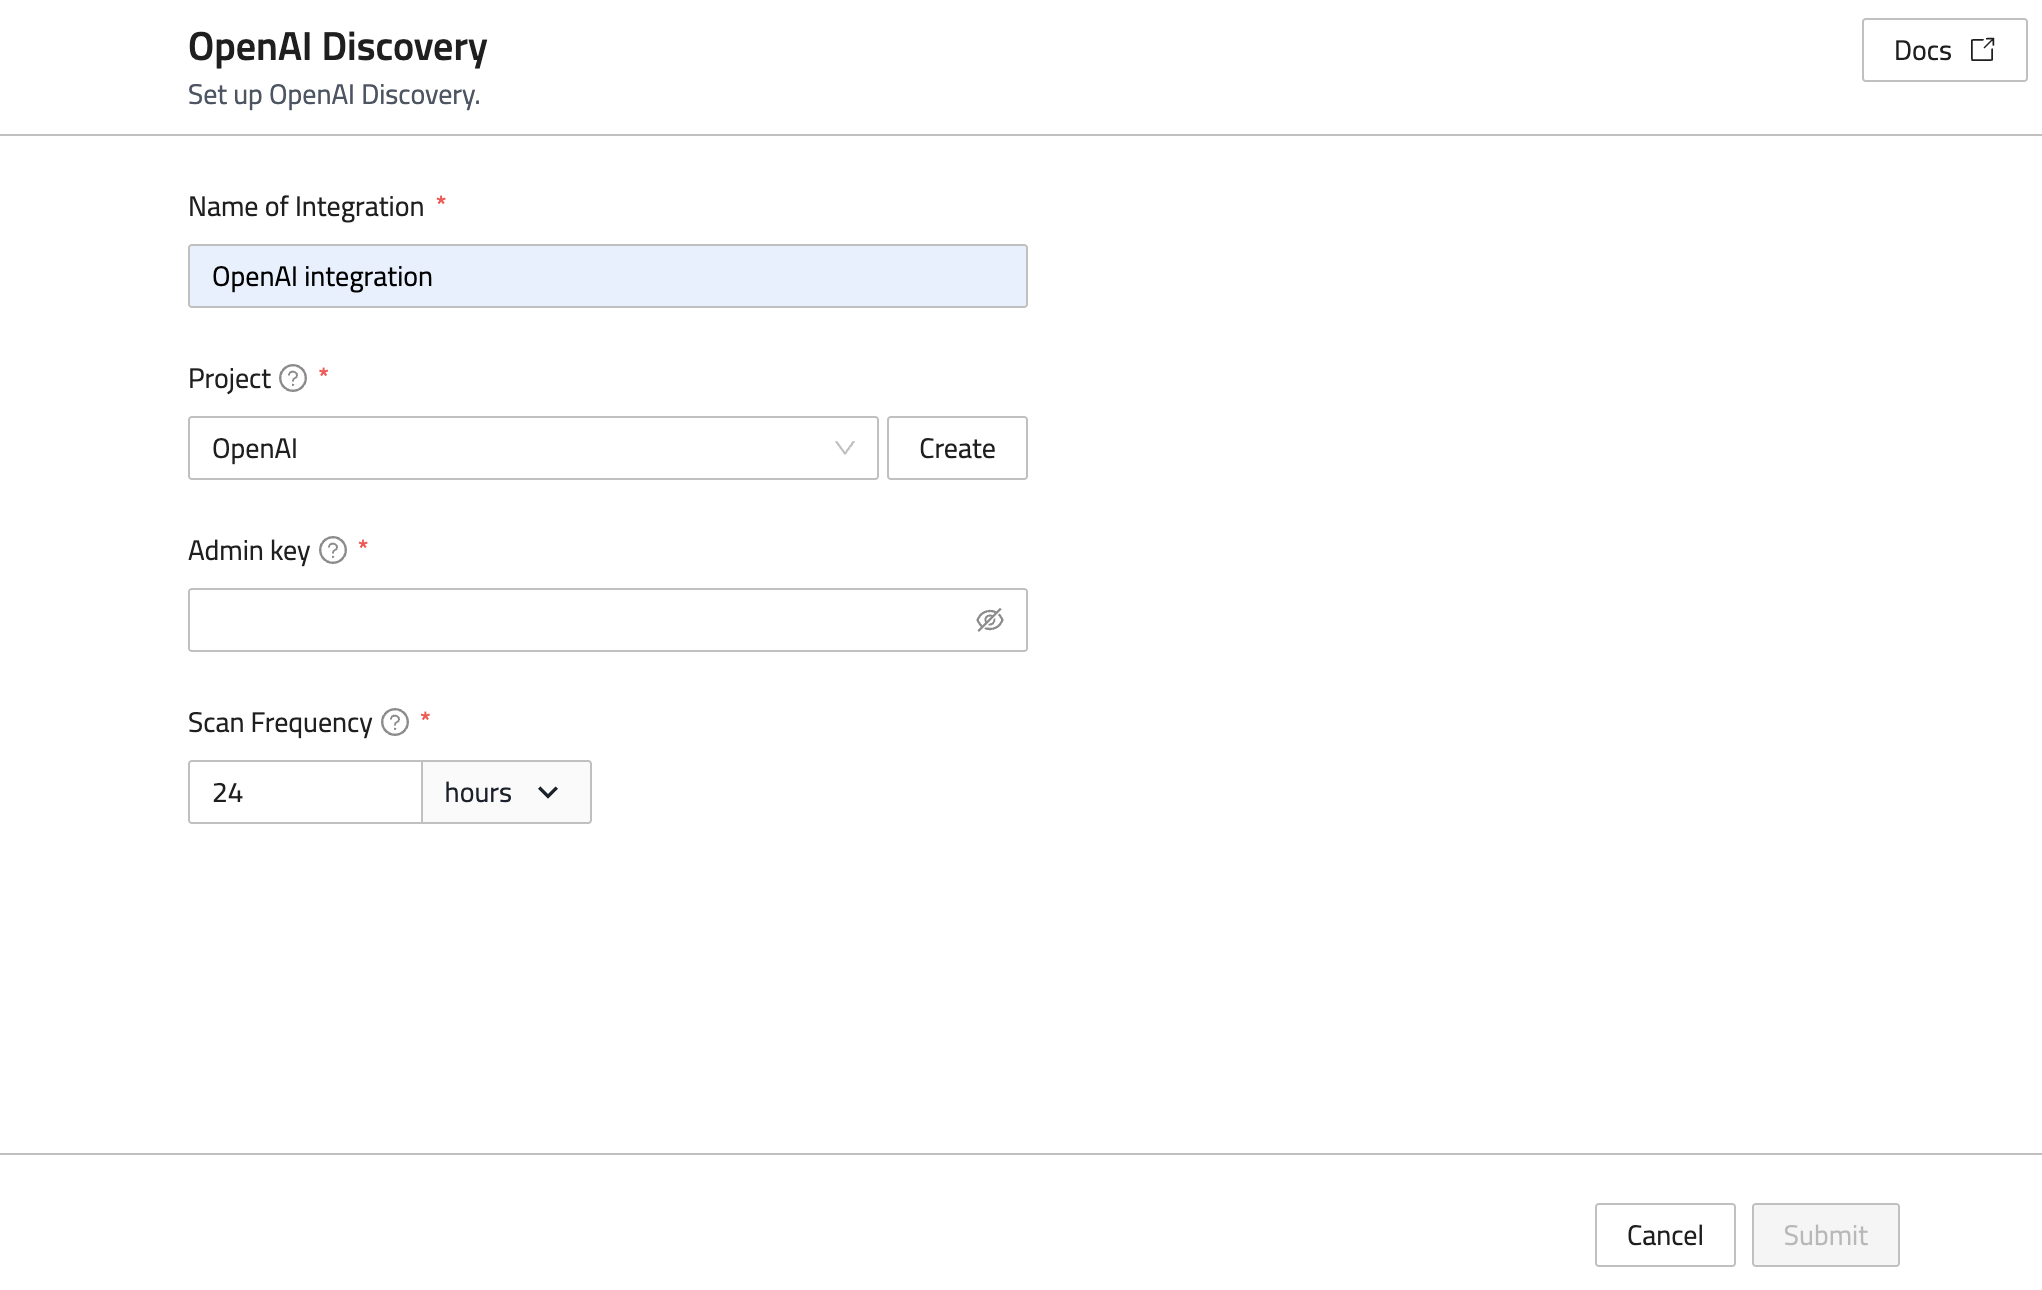Open the Project dropdown showing OpenAI
The image size is (2042, 1290).
click(x=520, y=448)
